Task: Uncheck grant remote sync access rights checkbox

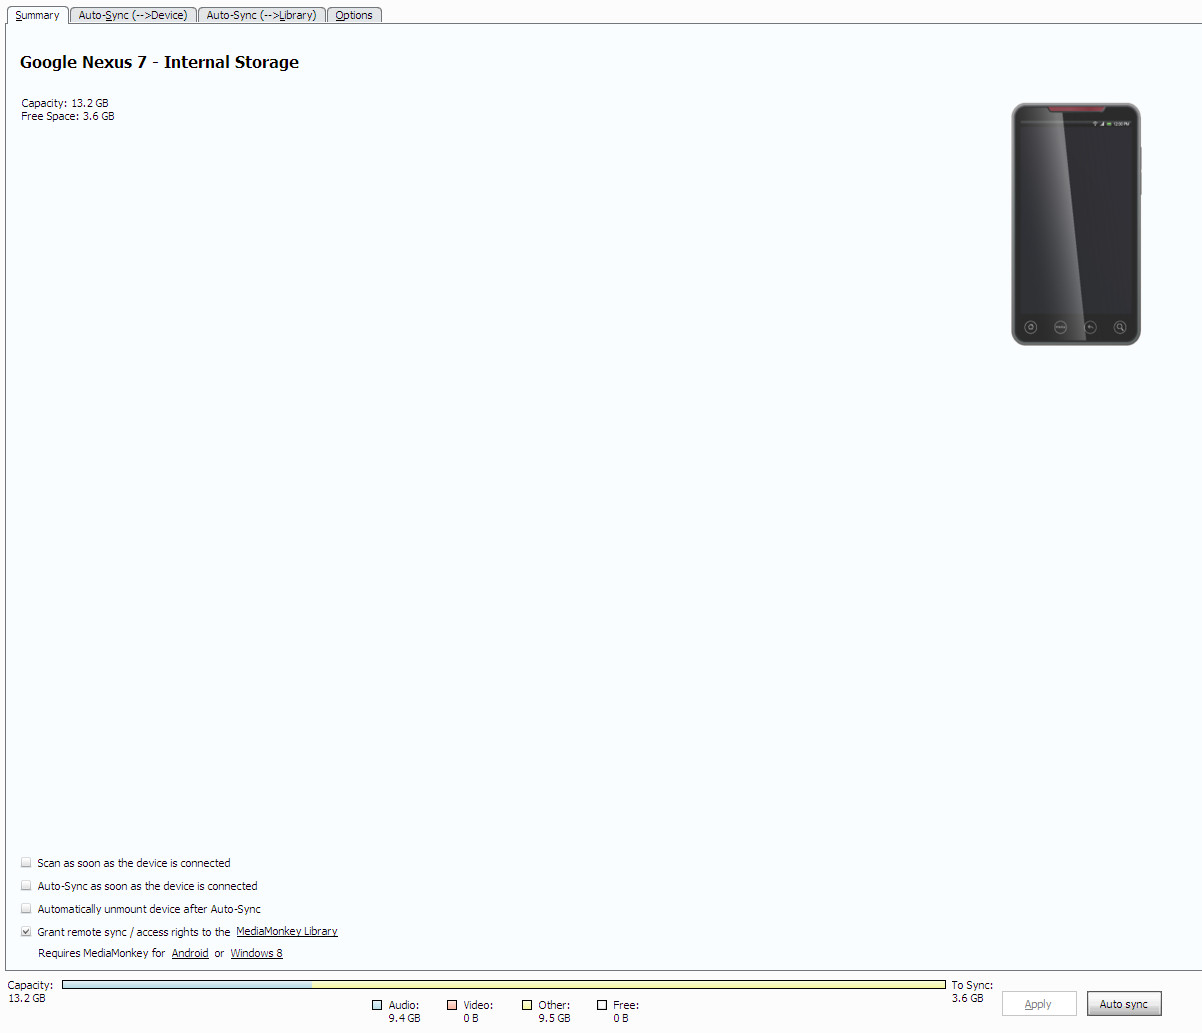Action: click(26, 931)
